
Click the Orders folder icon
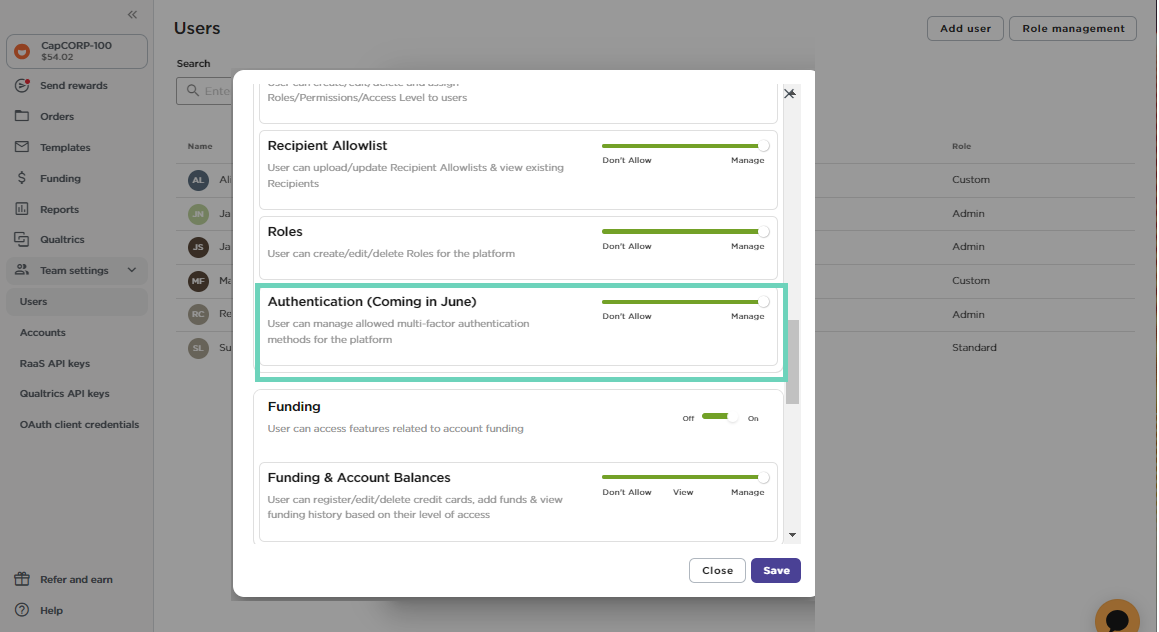tap(22, 116)
